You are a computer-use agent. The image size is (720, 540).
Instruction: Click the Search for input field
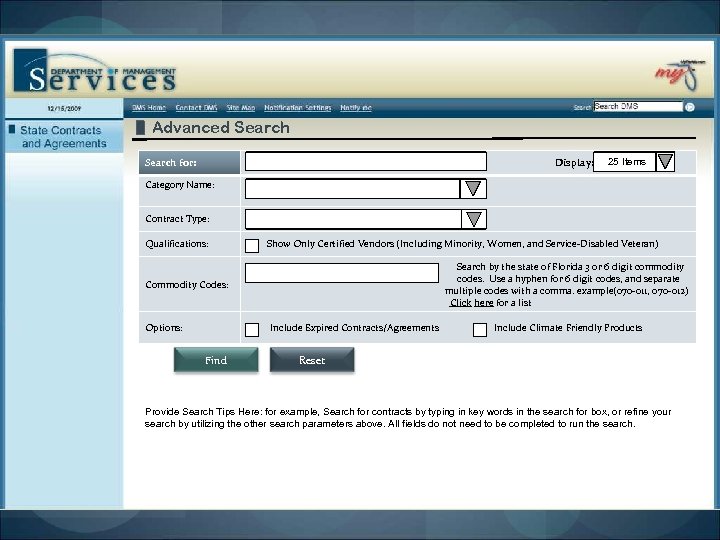(x=366, y=162)
